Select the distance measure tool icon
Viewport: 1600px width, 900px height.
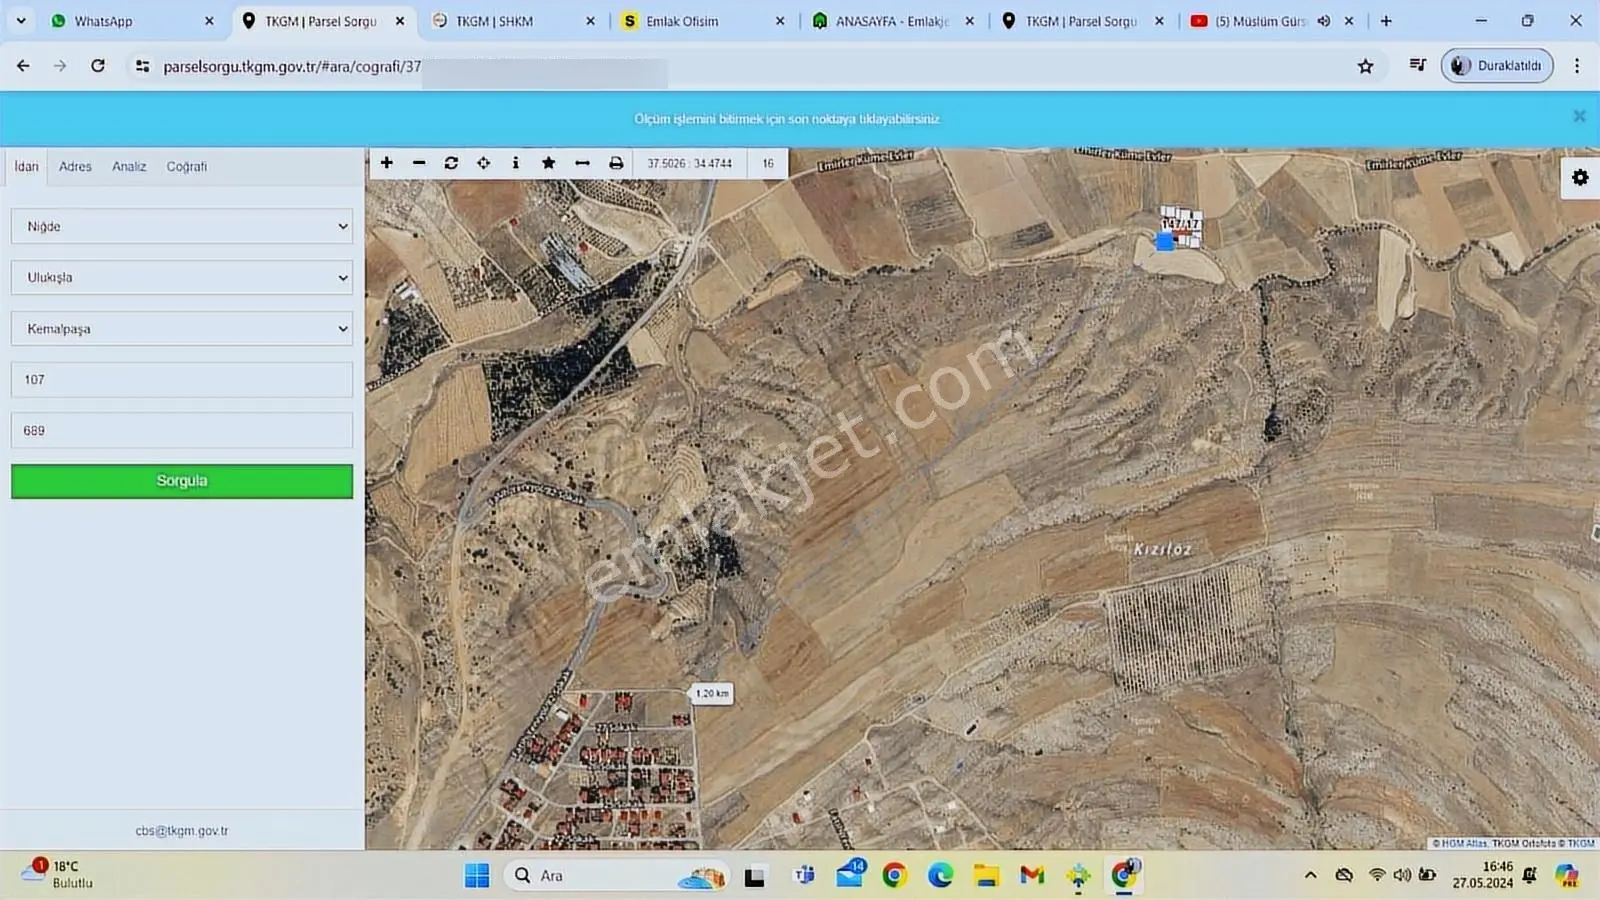click(582, 163)
